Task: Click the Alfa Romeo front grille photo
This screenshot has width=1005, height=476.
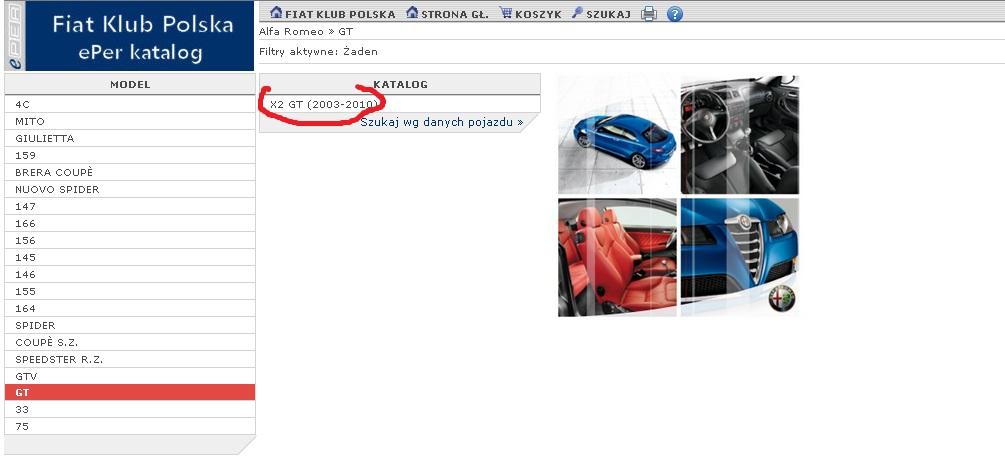Action: (x=740, y=257)
